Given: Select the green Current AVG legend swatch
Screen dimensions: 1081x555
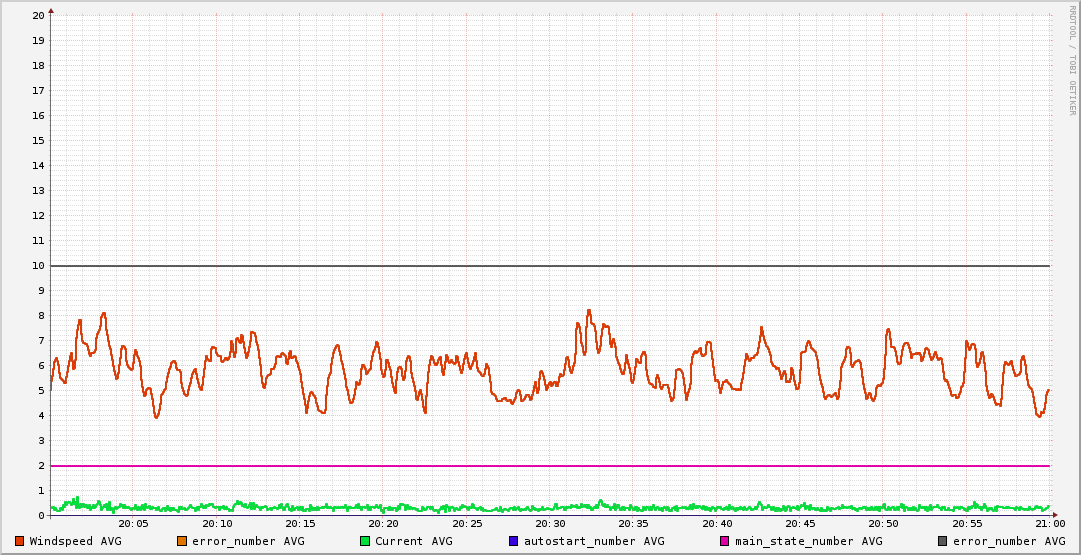Looking at the screenshot, I should point(365,541).
